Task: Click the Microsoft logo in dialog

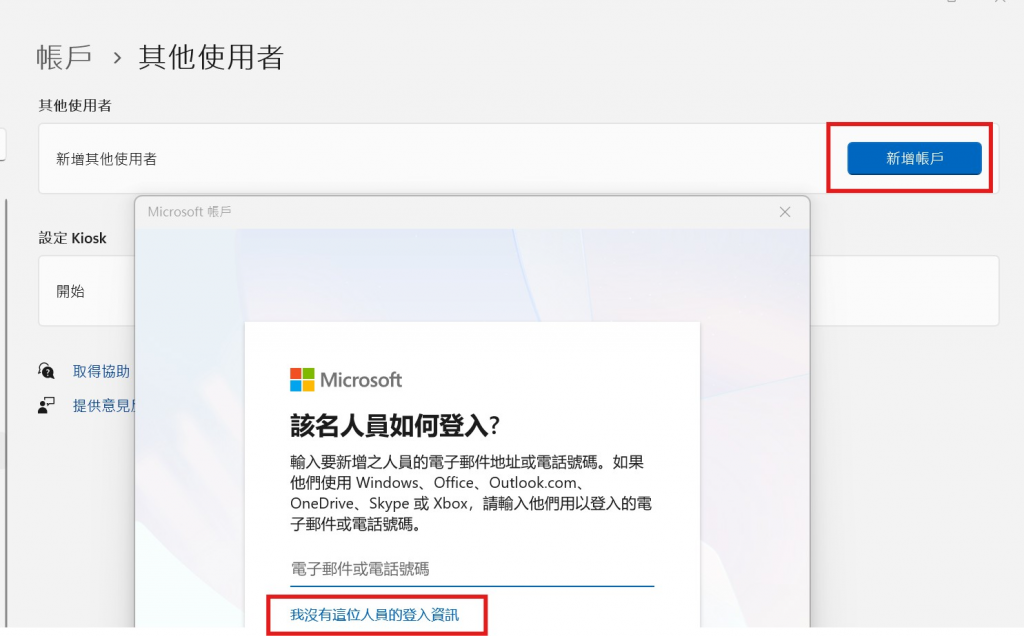Action: [x=346, y=379]
